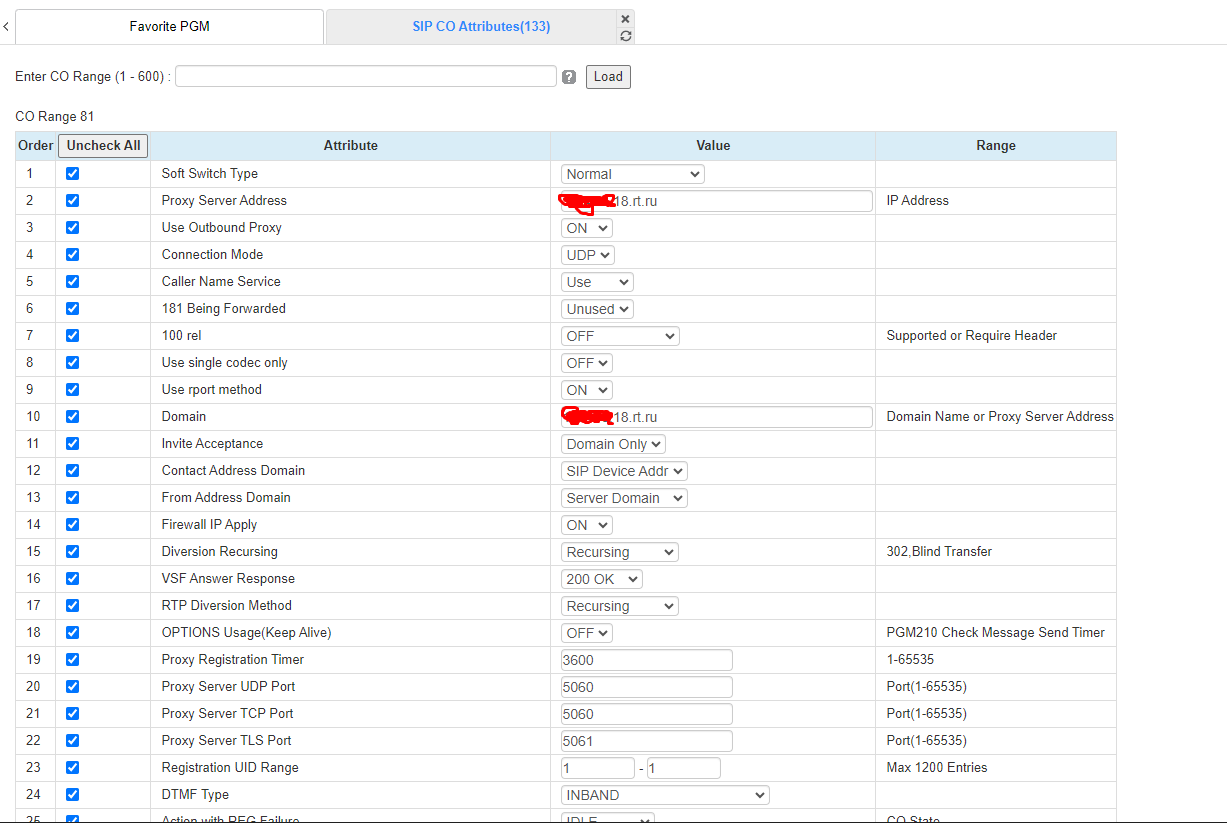
Task: Click the left arrow to scroll tabs
Action: click(x=6, y=27)
